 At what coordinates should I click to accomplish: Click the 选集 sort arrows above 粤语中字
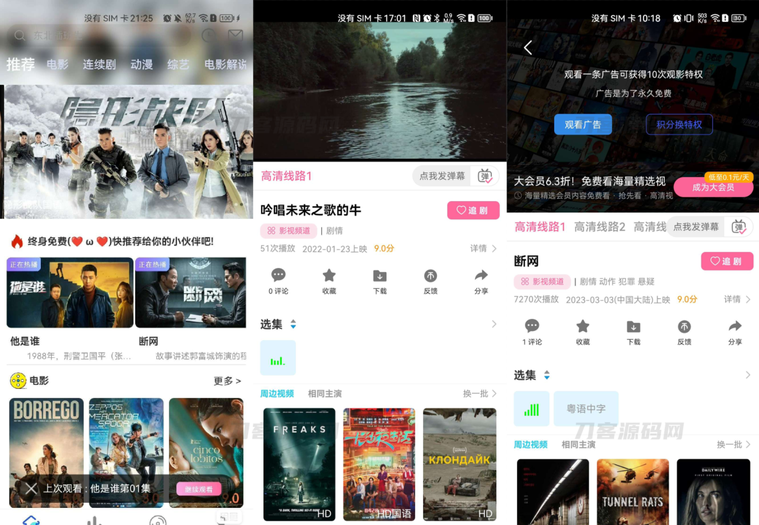[546, 375]
